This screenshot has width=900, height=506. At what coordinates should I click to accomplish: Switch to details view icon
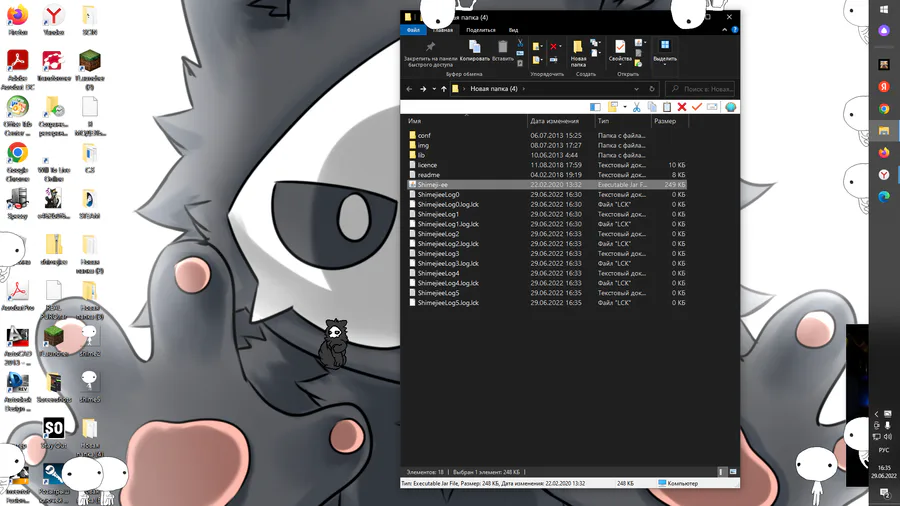click(x=721, y=472)
